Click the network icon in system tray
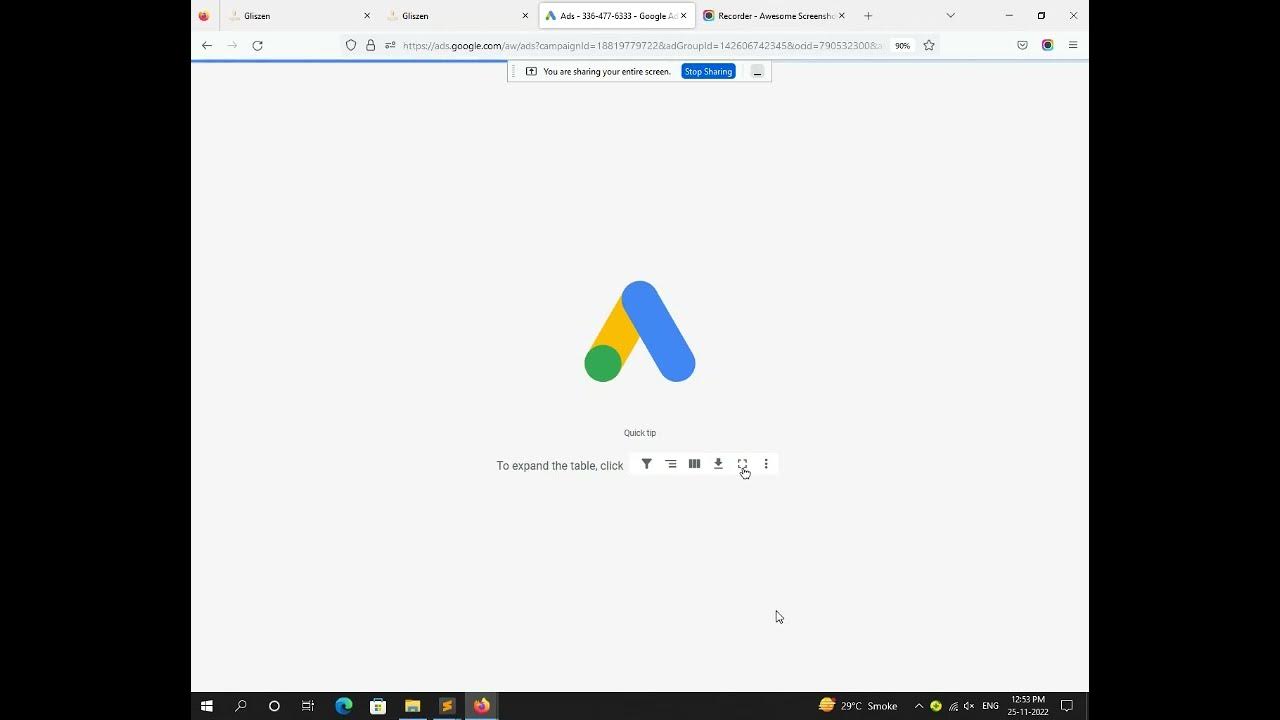 (x=952, y=706)
